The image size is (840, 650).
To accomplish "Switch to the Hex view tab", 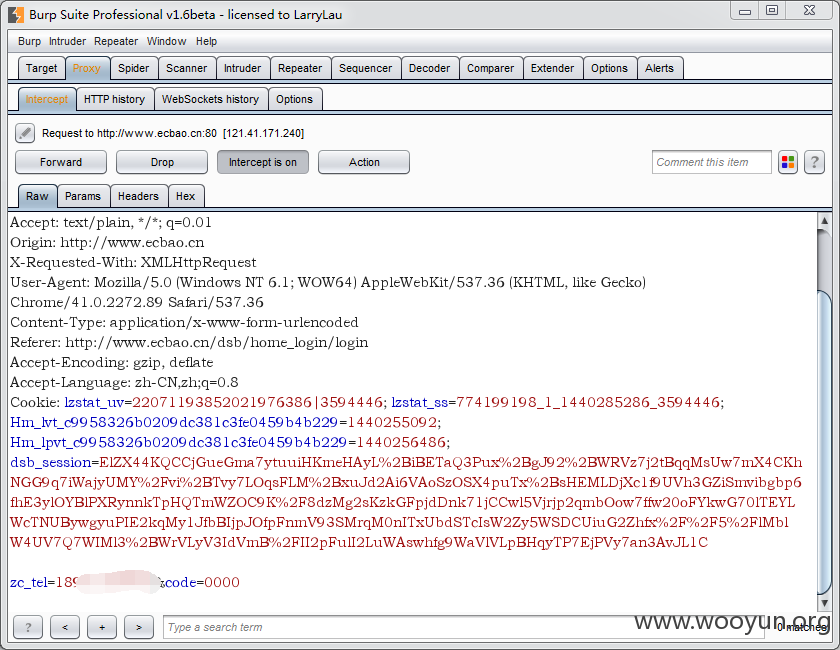I will (x=185, y=196).
